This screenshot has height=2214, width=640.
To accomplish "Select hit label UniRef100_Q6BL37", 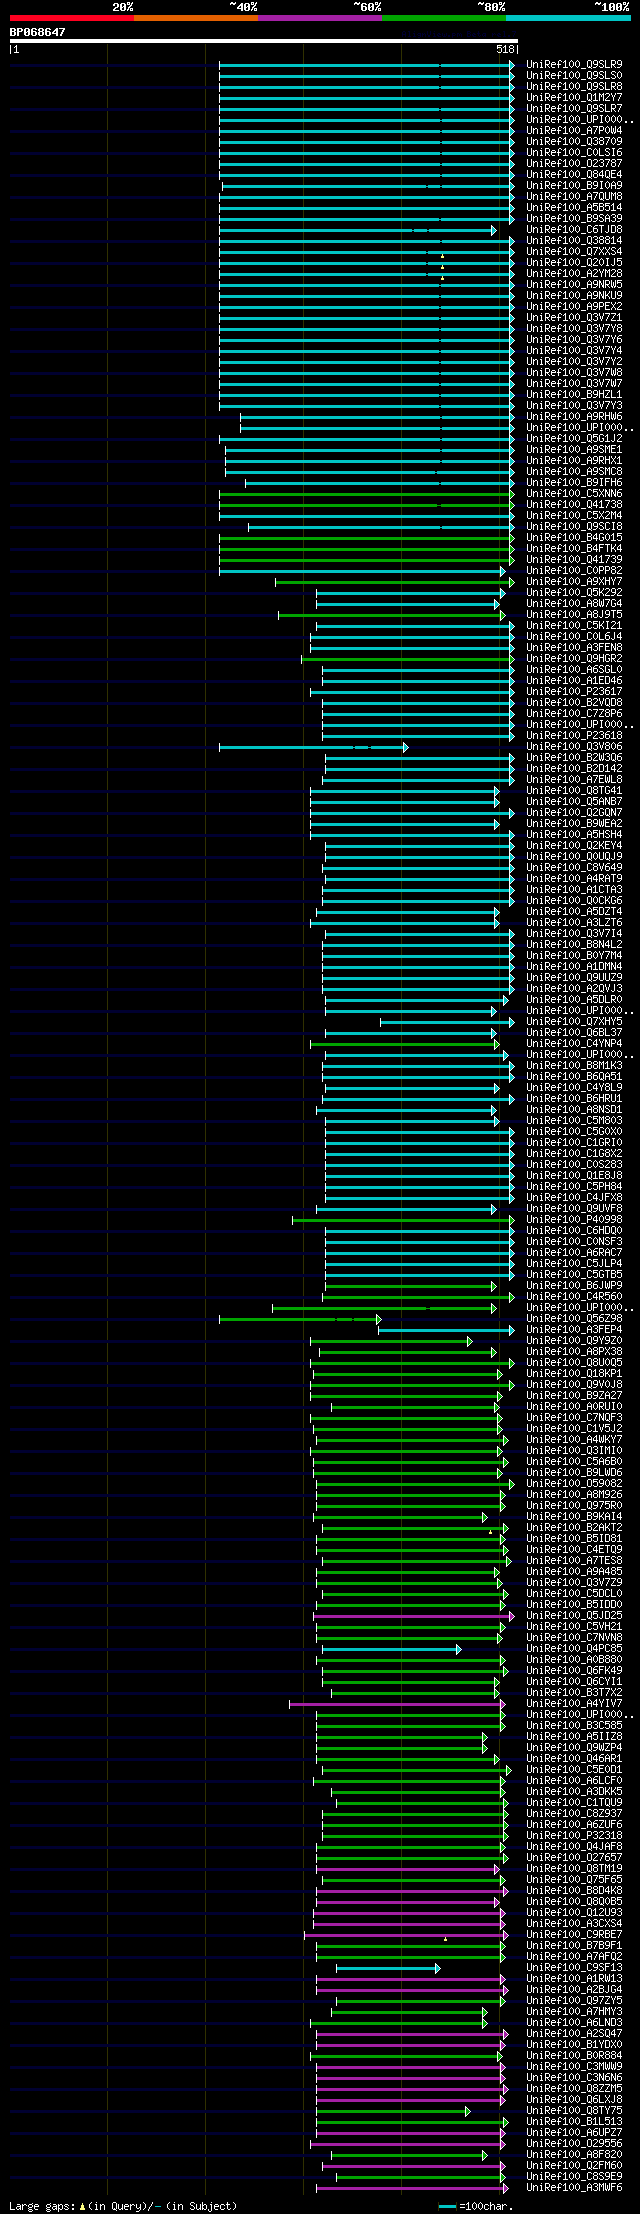I will click(x=574, y=1032).
